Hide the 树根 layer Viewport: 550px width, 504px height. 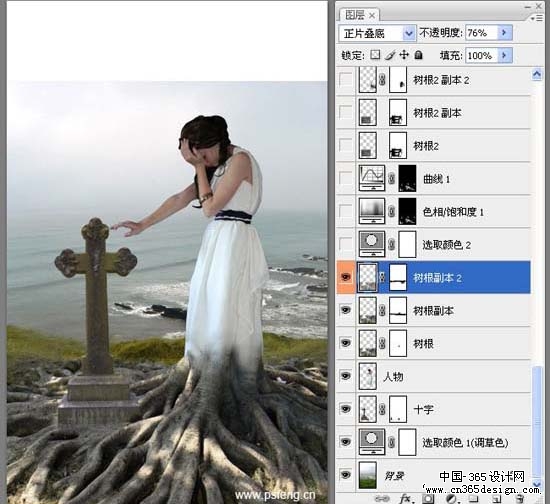346,343
